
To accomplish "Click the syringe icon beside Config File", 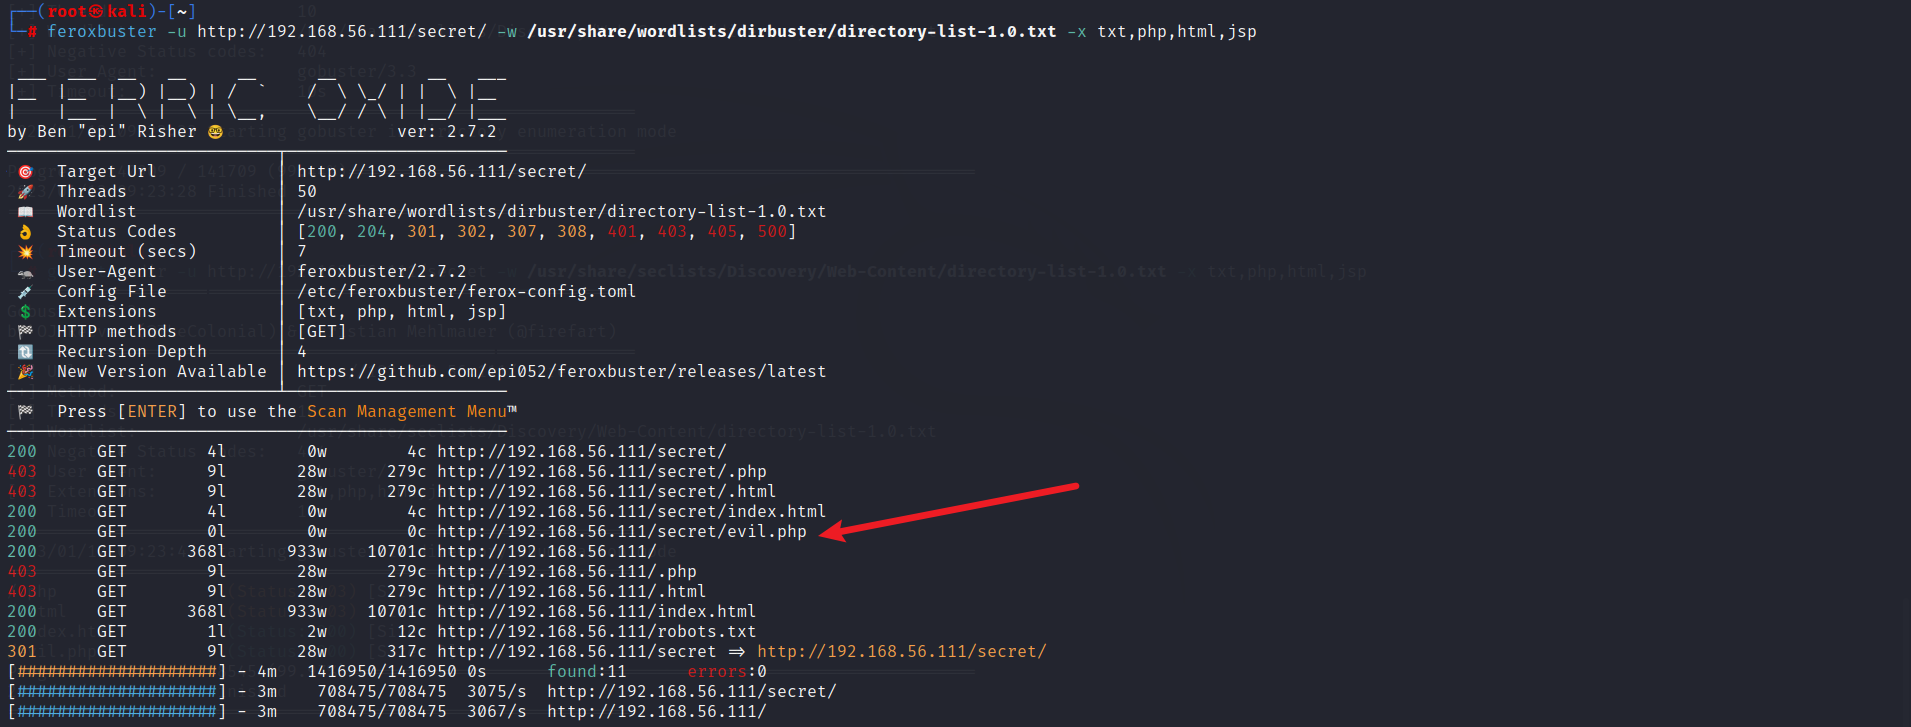I will 25,292.
